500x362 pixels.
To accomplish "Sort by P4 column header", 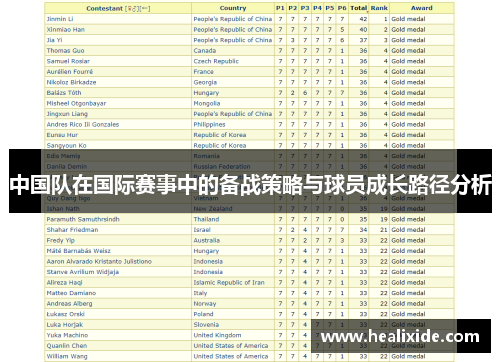I will (317, 8).
